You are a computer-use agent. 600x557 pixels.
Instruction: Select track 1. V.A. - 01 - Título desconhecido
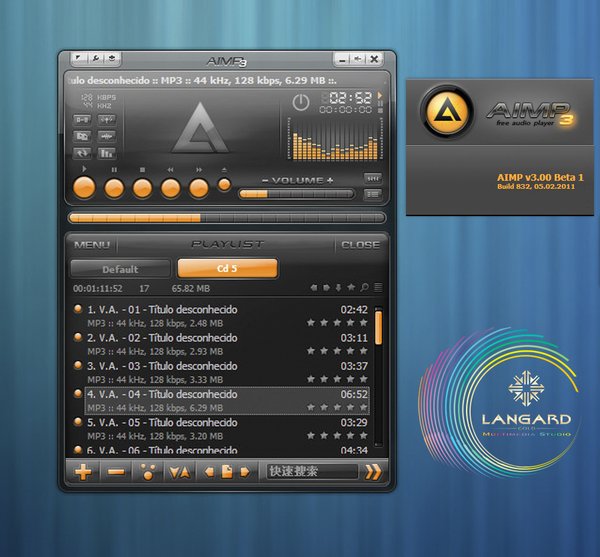227,316
